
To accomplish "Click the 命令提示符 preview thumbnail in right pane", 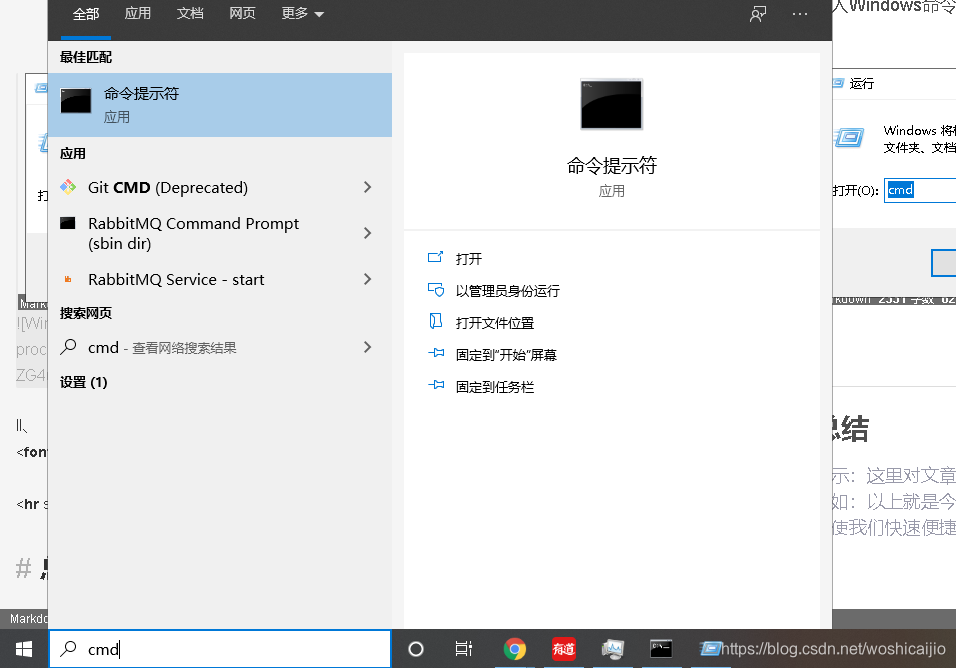I will click(611, 104).
